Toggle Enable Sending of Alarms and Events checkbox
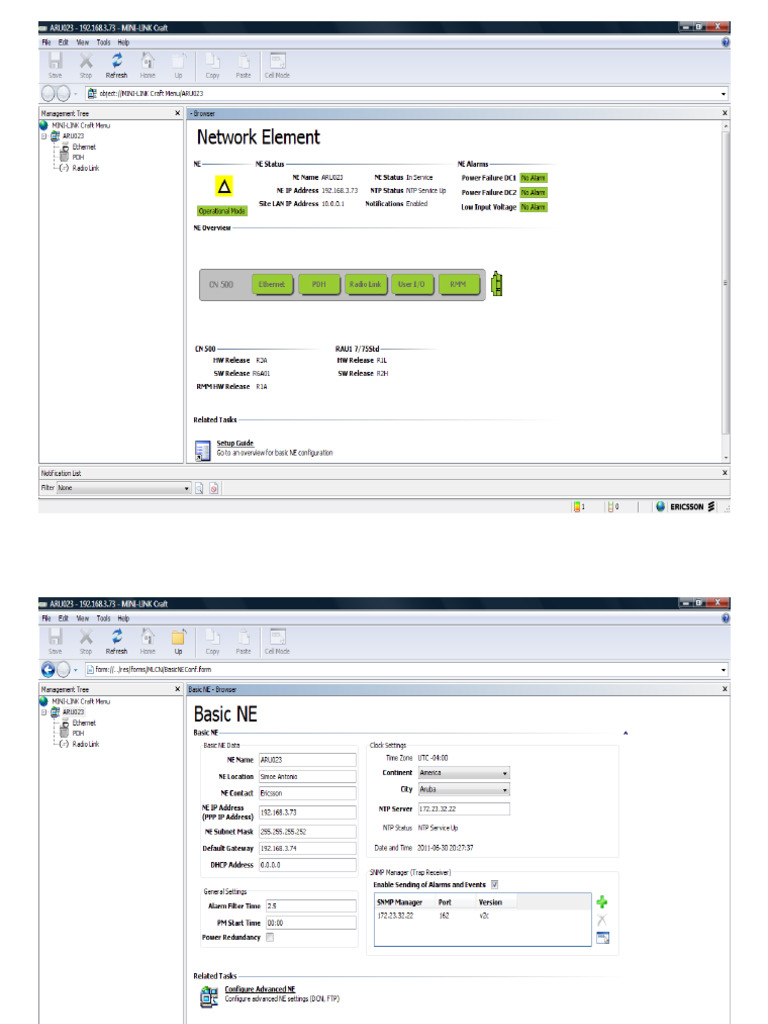The width and height of the screenshot is (768, 1024). (x=494, y=884)
